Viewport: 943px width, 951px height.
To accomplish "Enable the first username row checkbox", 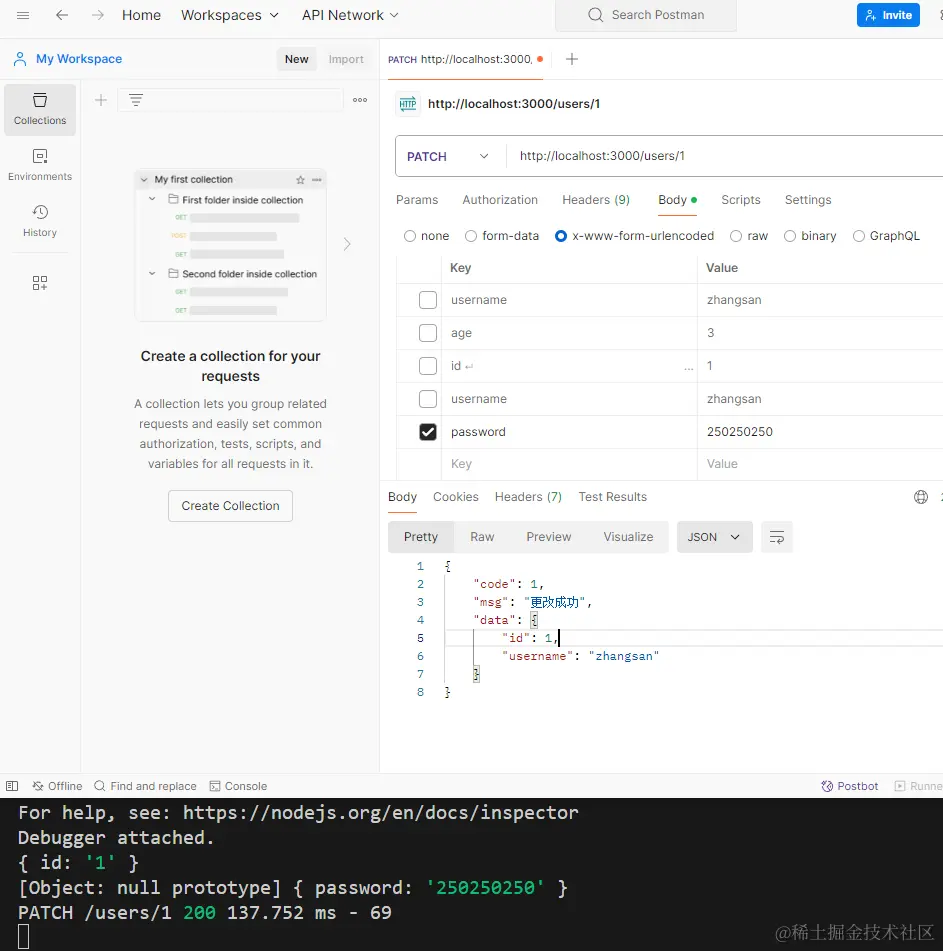I will pos(428,300).
